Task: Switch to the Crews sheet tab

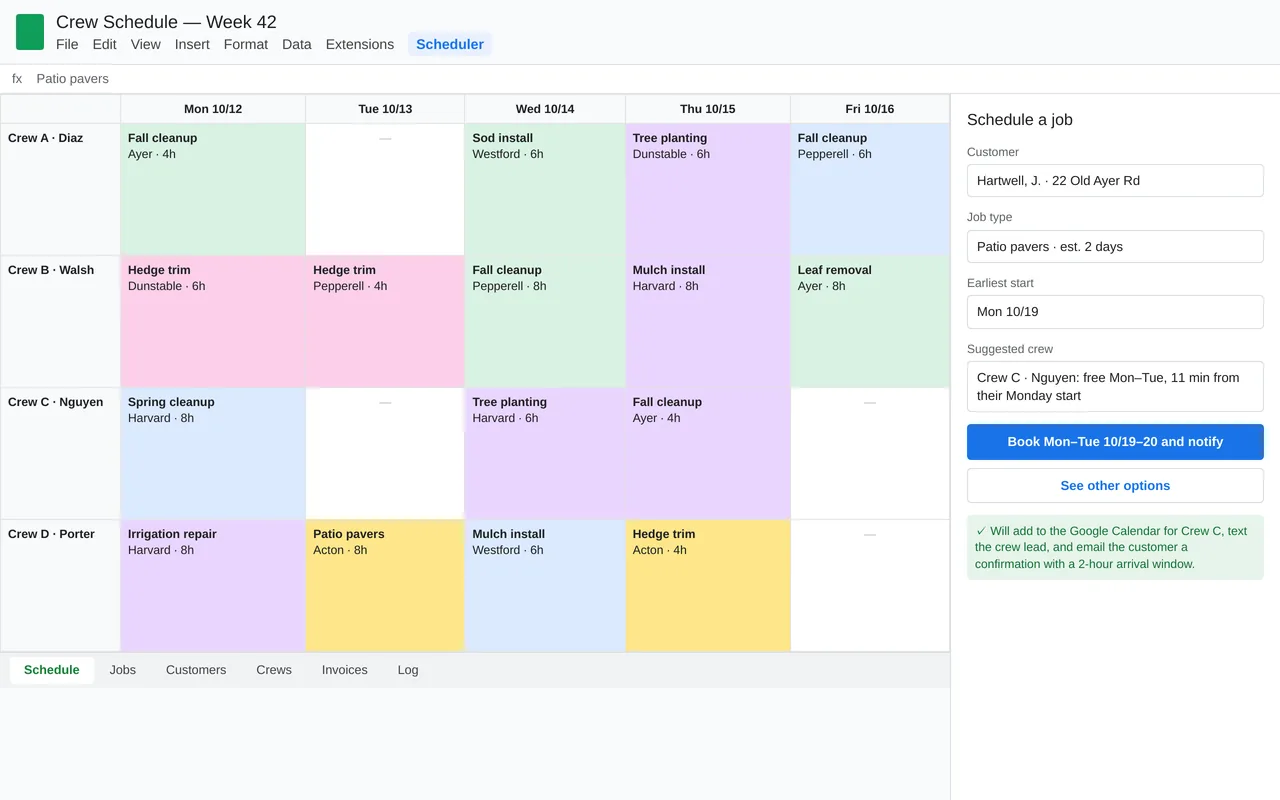Action: (274, 670)
